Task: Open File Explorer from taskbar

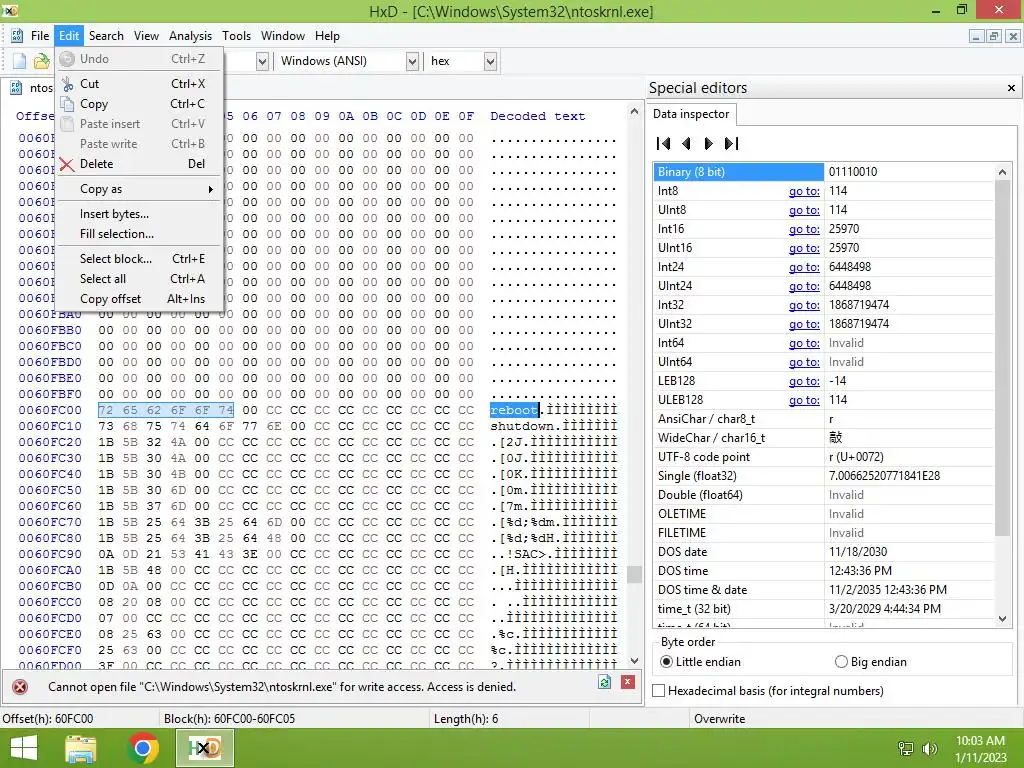Action: 81,748
